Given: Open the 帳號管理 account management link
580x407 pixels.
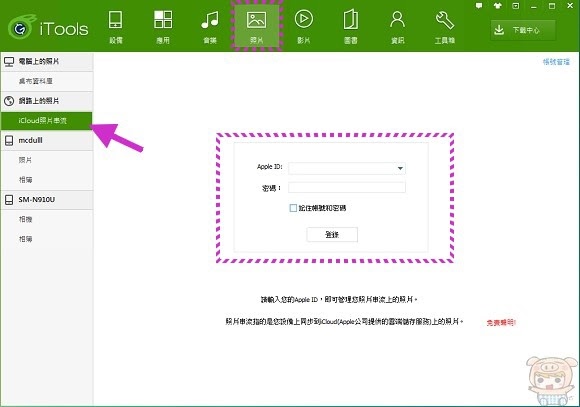Looking at the screenshot, I should coord(556,62).
